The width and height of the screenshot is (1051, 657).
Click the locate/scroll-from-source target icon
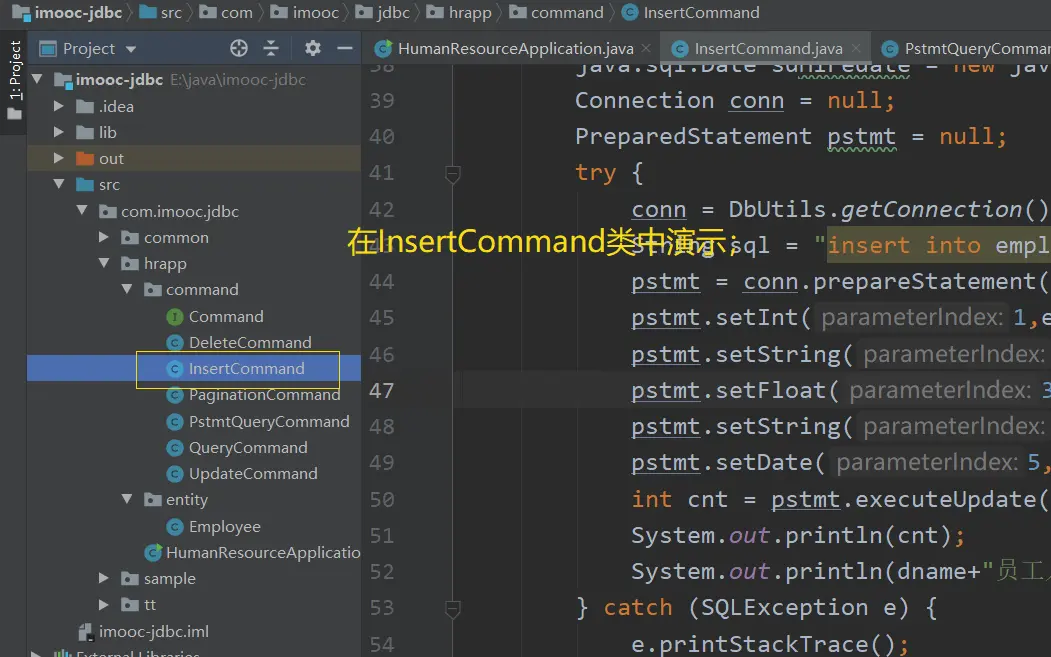point(238,48)
